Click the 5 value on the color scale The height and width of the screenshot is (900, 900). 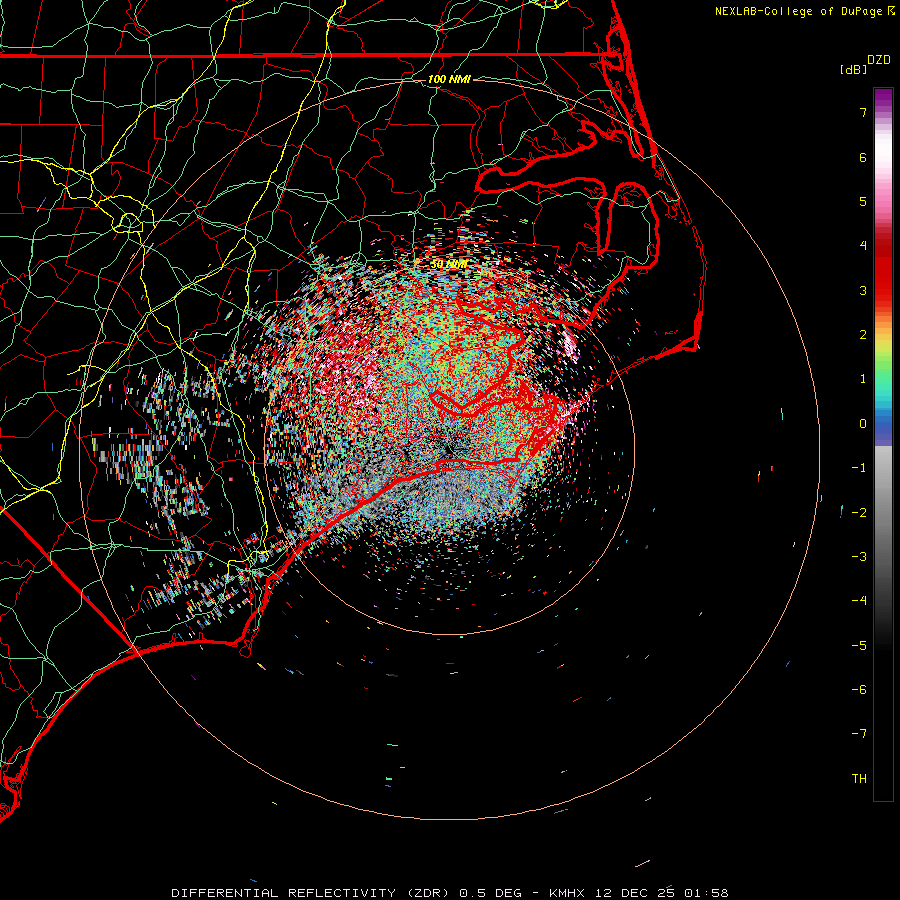click(x=863, y=201)
